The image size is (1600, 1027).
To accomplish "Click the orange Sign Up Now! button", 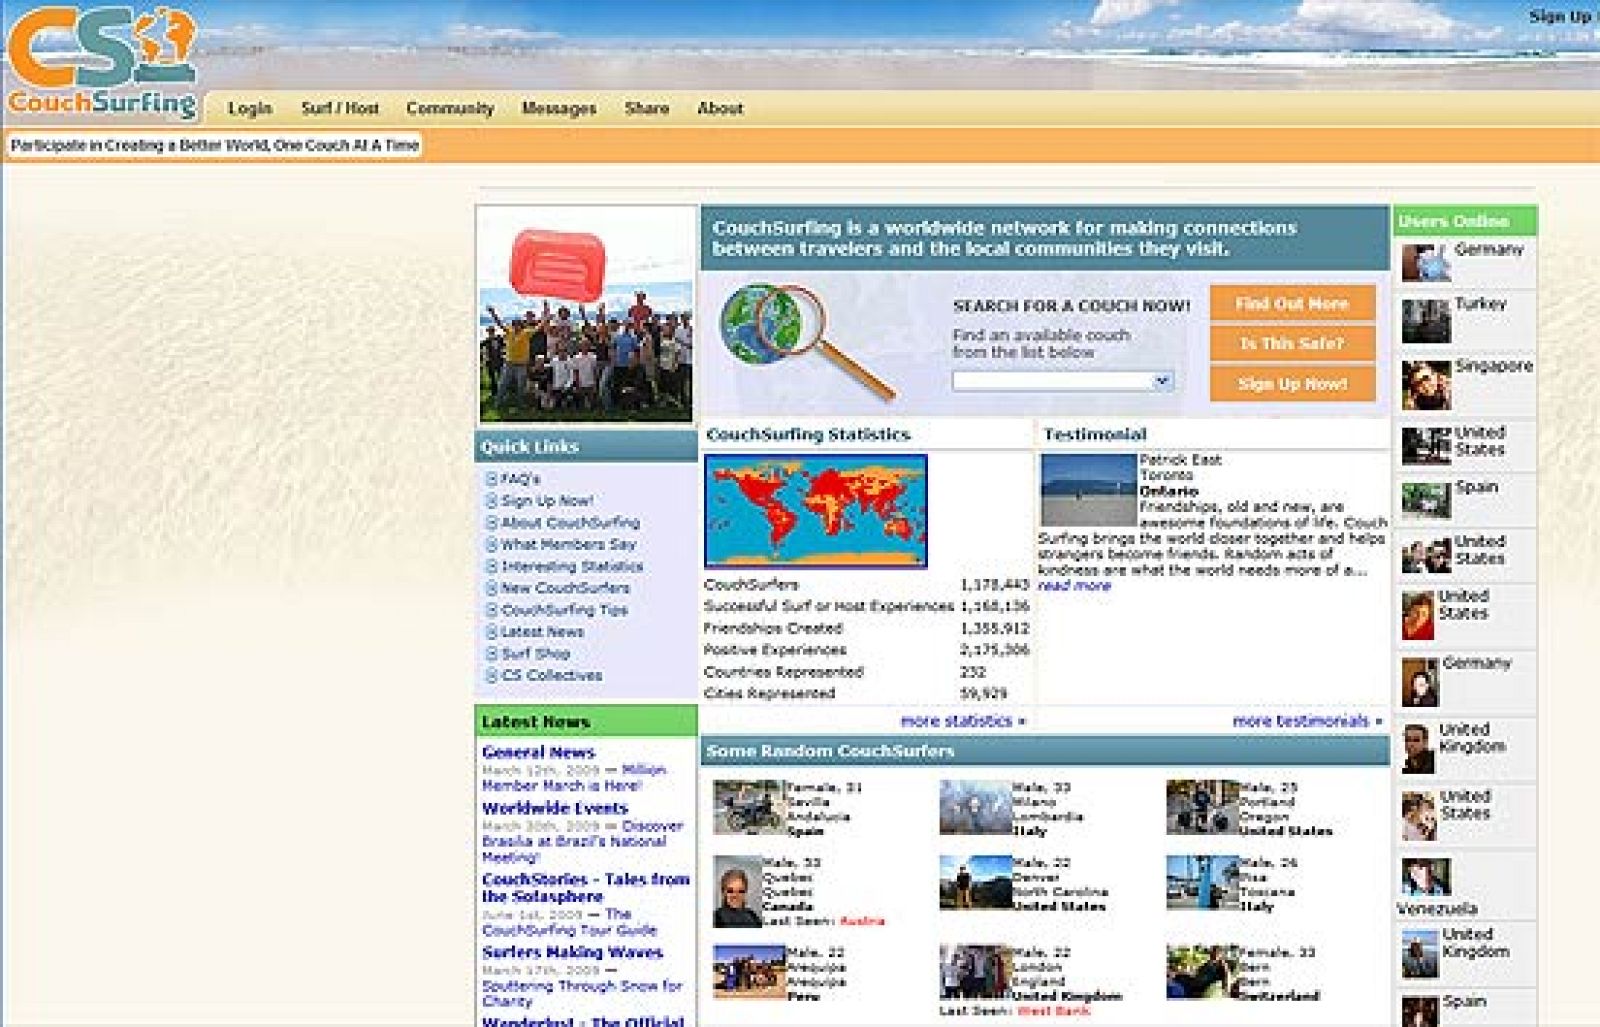I will (1292, 384).
